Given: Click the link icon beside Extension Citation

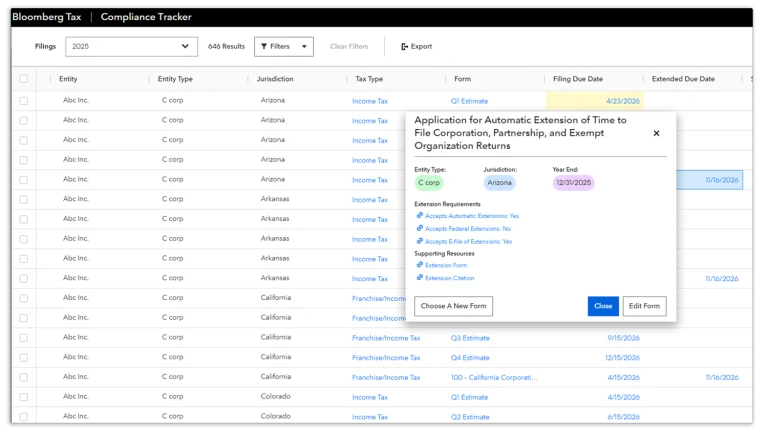Looking at the screenshot, I should click(x=419, y=278).
